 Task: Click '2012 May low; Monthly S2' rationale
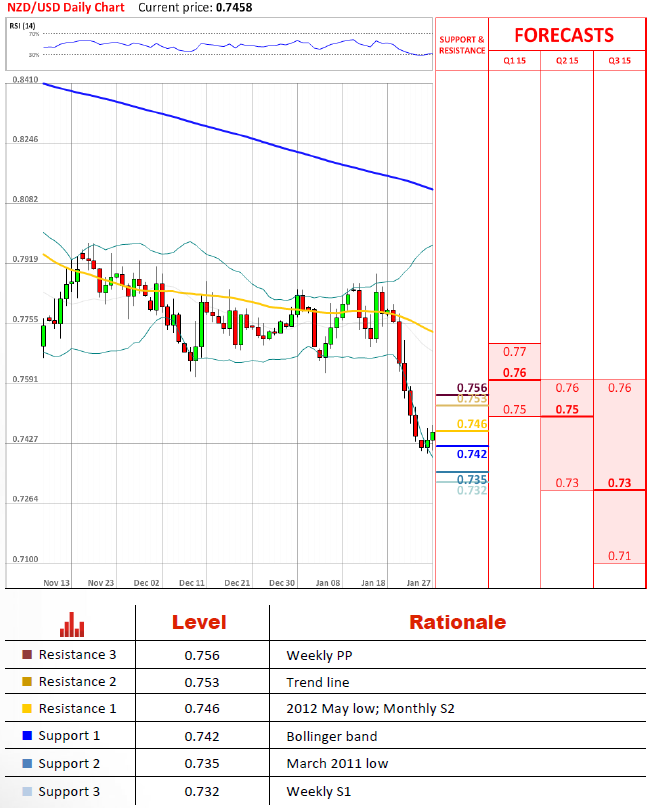click(x=371, y=709)
